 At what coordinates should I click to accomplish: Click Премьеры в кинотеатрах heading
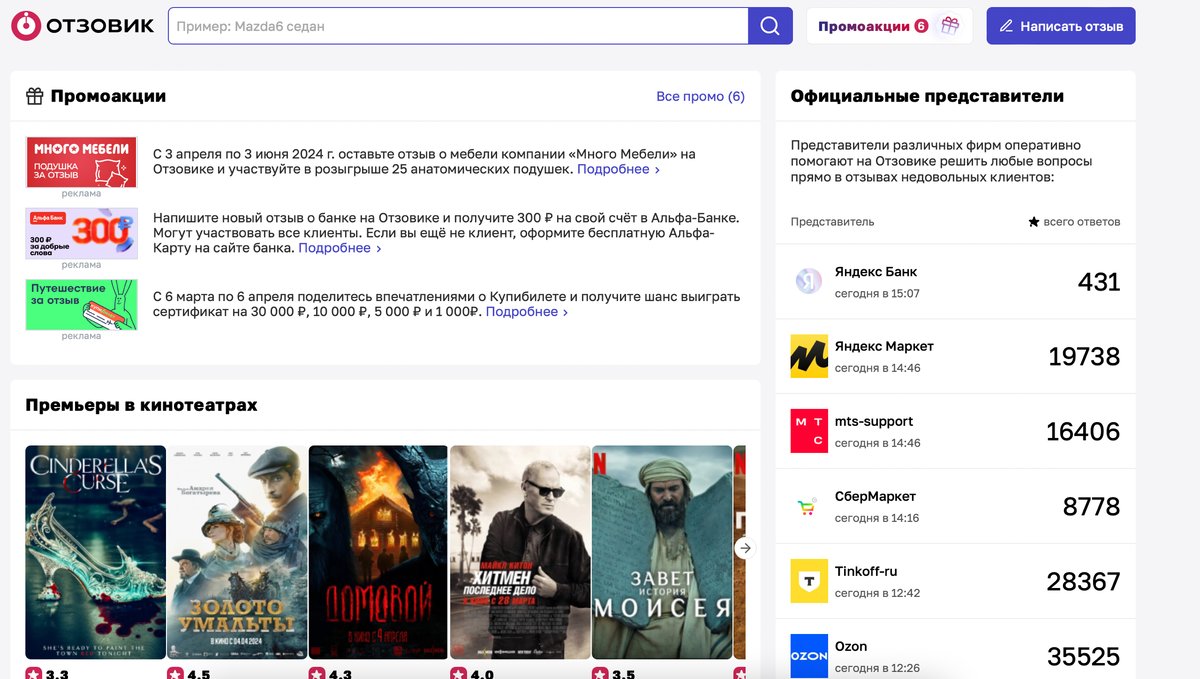pyautogui.click(x=141, y=405)
